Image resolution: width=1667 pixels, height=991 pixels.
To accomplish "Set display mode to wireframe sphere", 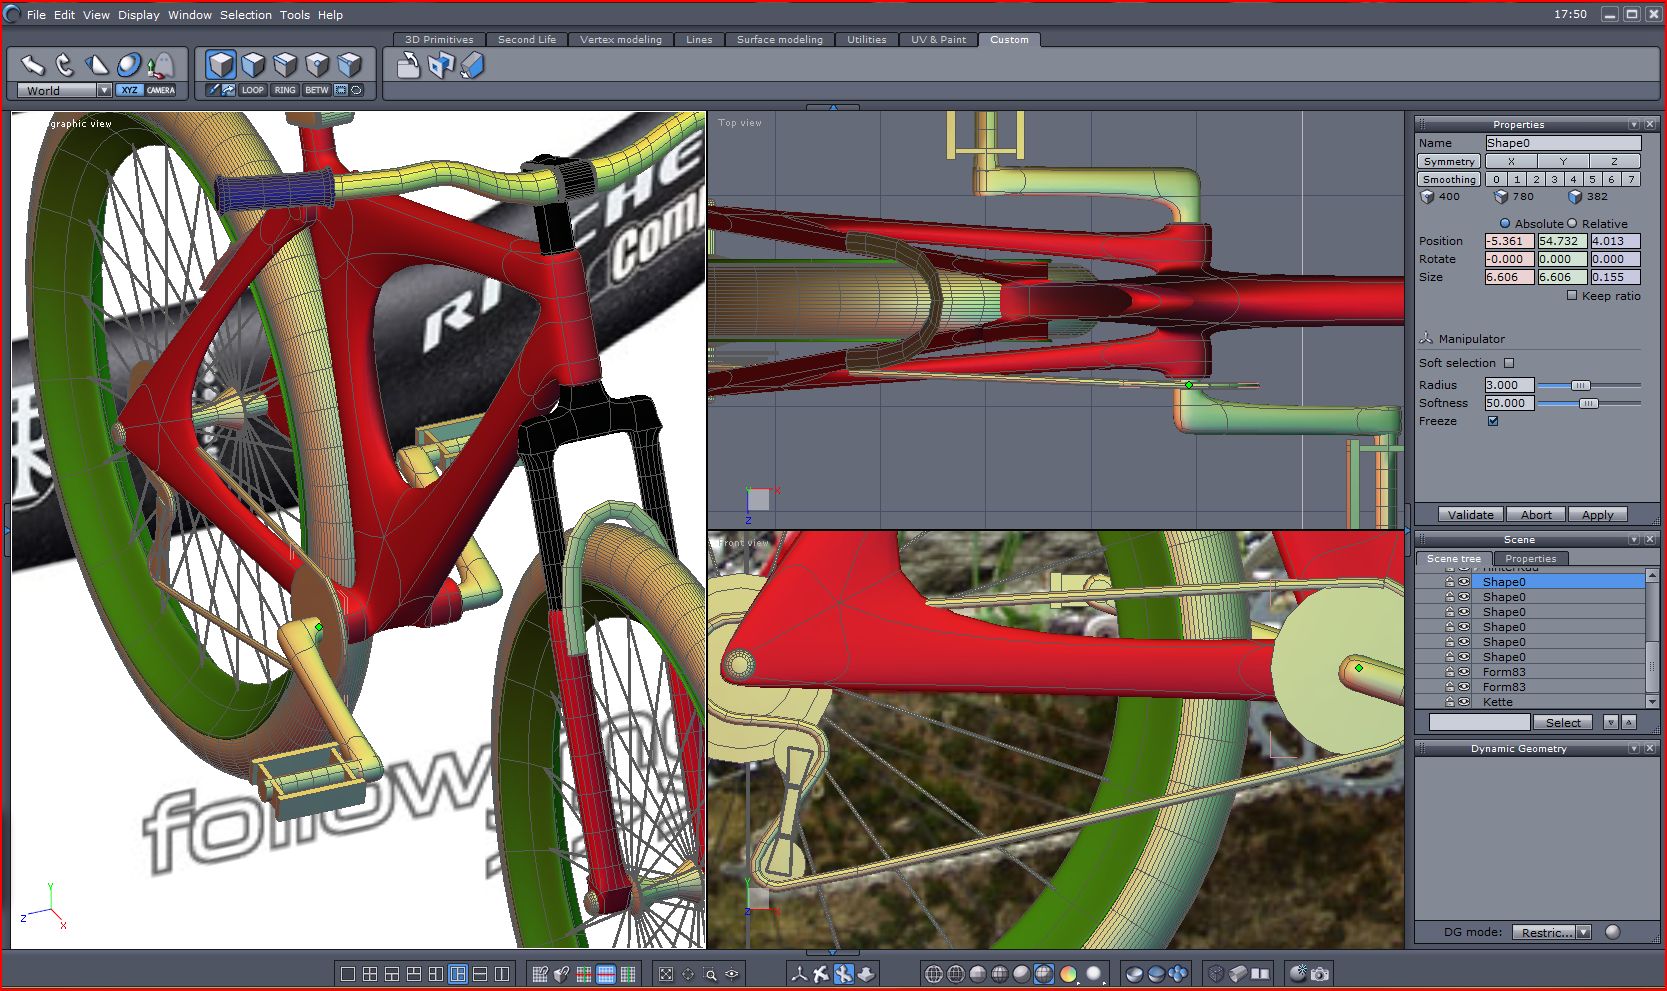I will [934, 974].
